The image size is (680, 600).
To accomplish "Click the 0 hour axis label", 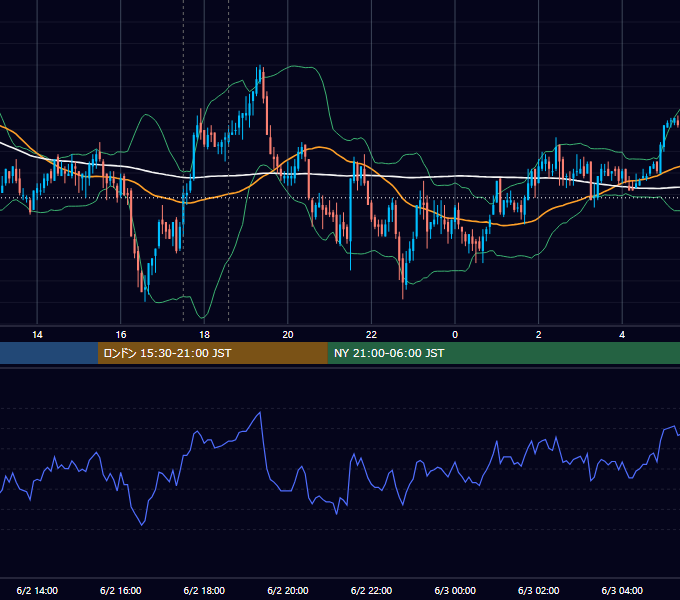I will (x=455, y=335).
